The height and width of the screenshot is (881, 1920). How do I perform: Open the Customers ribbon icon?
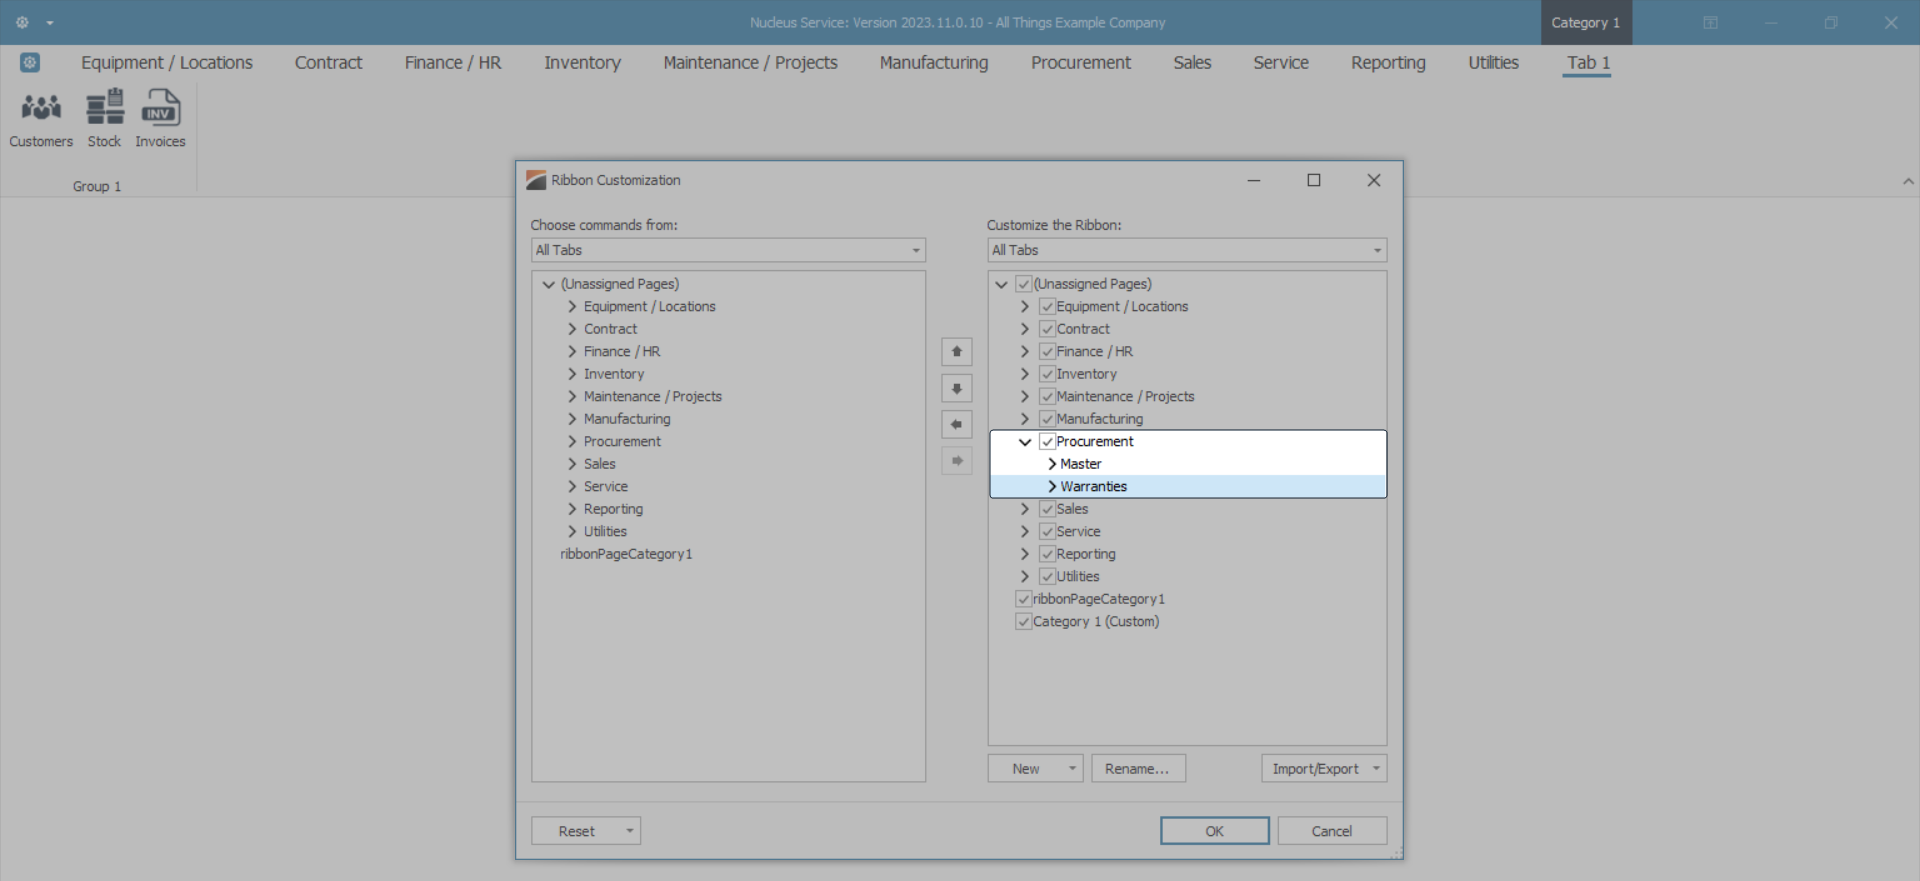(x=41, y=119)
